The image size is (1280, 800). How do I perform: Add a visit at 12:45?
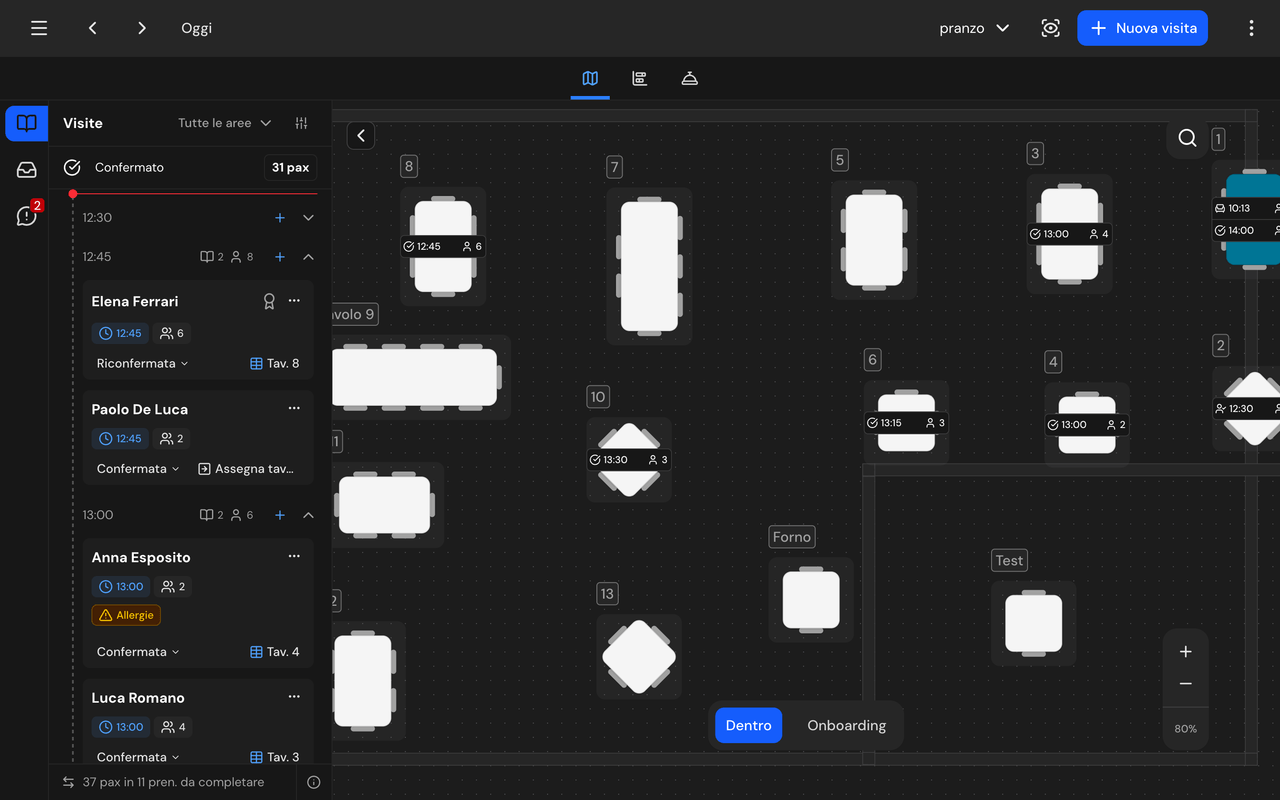coord(280,257)
